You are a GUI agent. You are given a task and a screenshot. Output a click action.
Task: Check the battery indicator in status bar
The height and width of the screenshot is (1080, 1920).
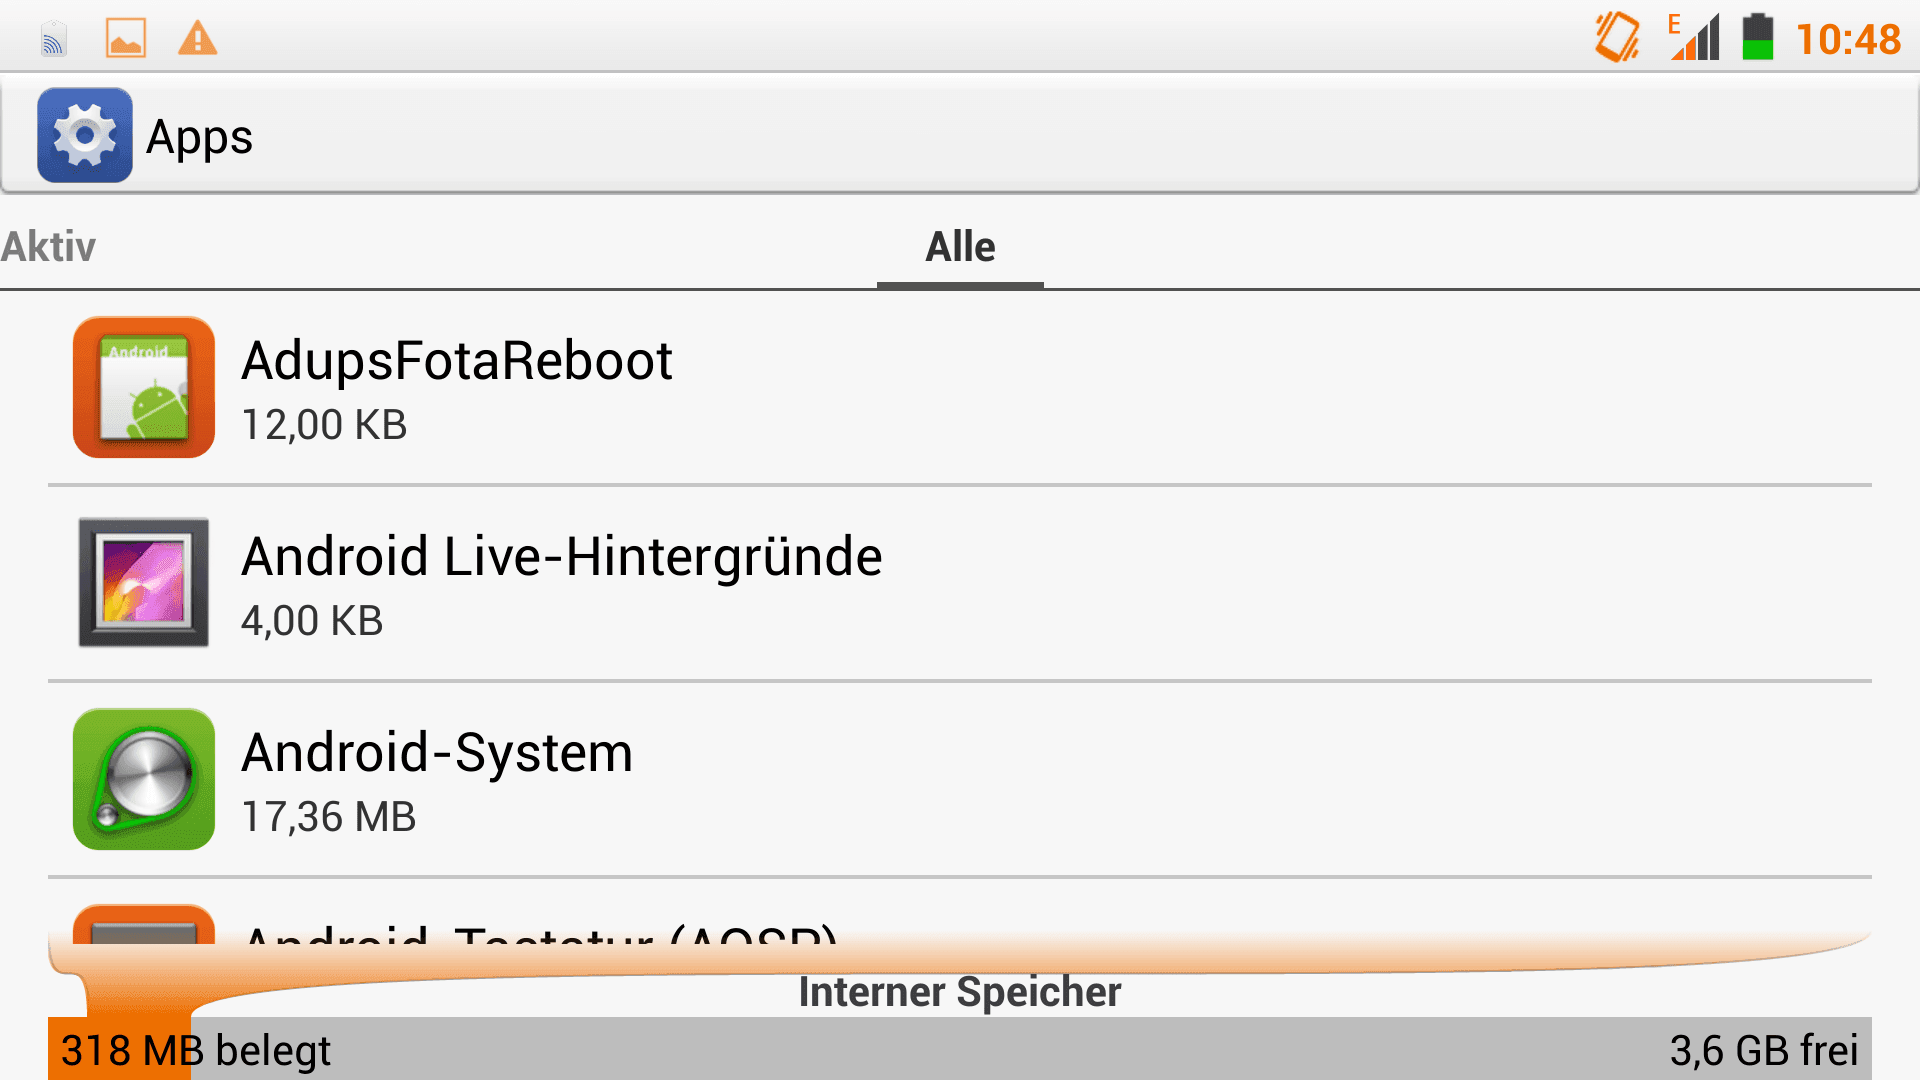pos(1758,38)
